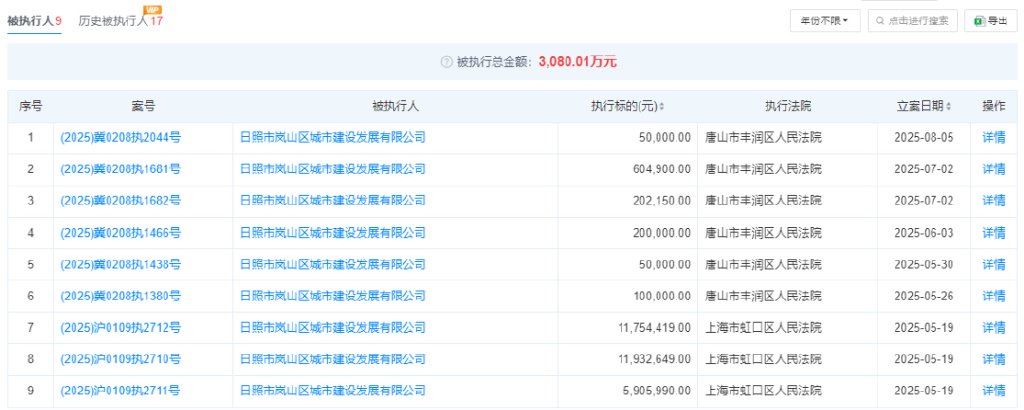Click company name in row 9
1024x410 pixels.
tap(333, 390)
